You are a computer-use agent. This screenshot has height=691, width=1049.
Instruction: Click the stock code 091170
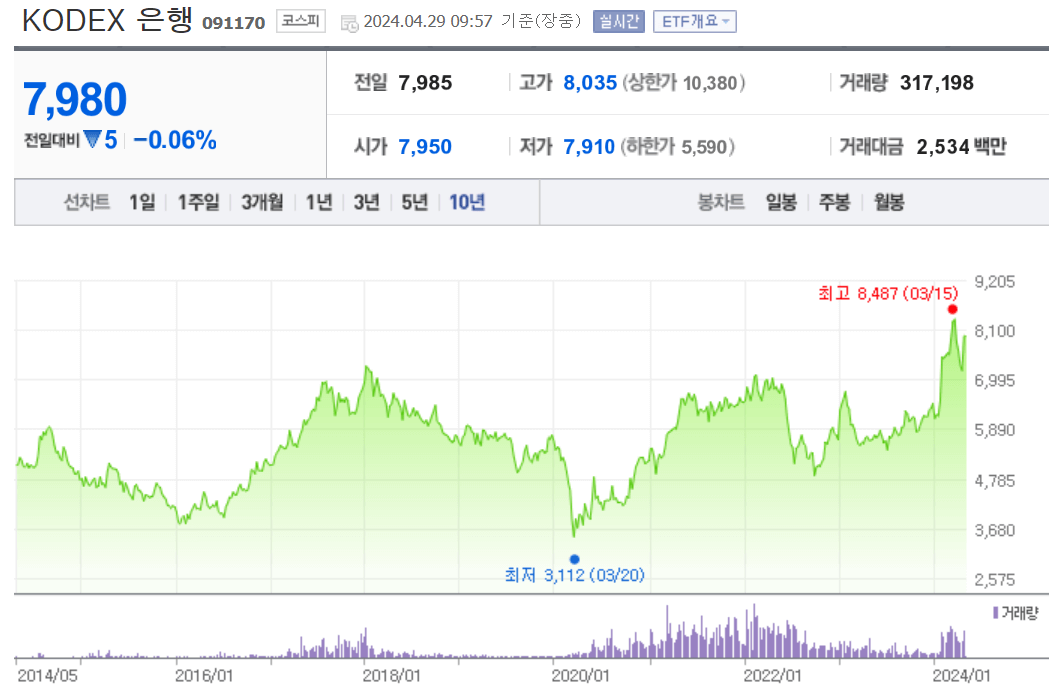tap(233, 23)
